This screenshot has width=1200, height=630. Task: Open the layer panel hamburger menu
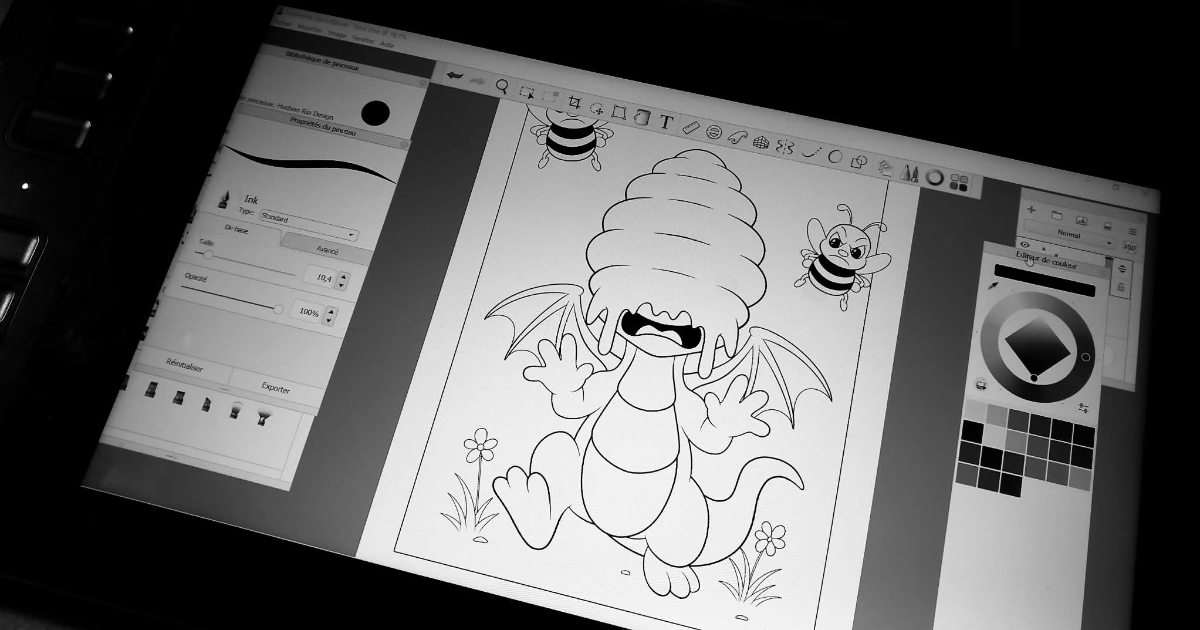1132,231
